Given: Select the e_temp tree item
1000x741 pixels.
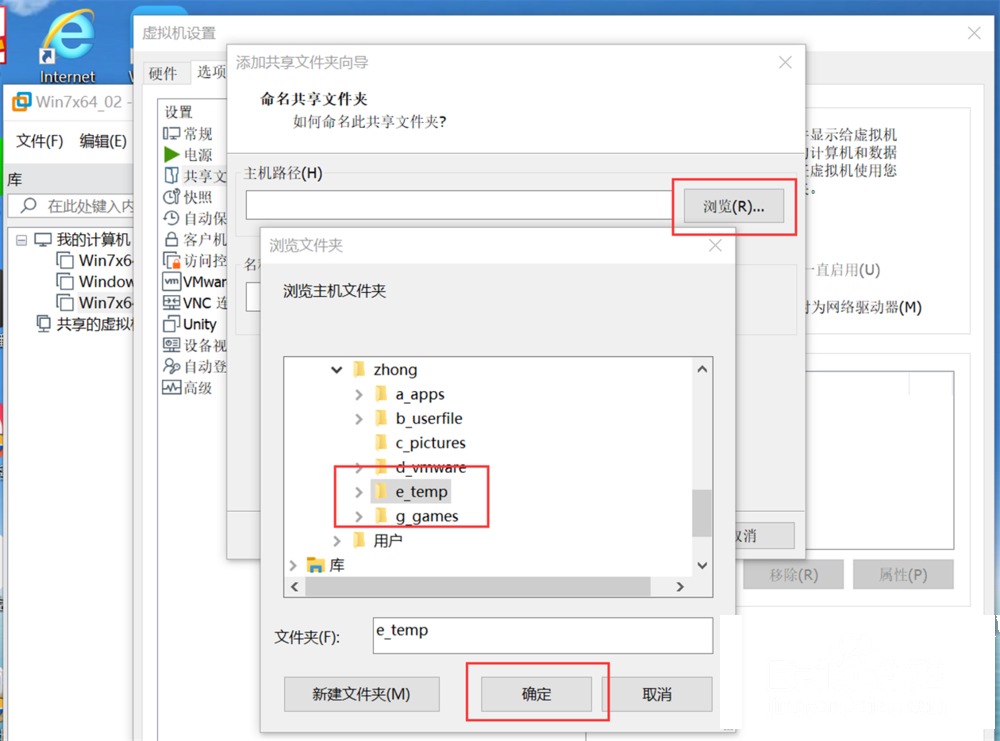Looking at the screenshot, I should (x=421, y=492).
